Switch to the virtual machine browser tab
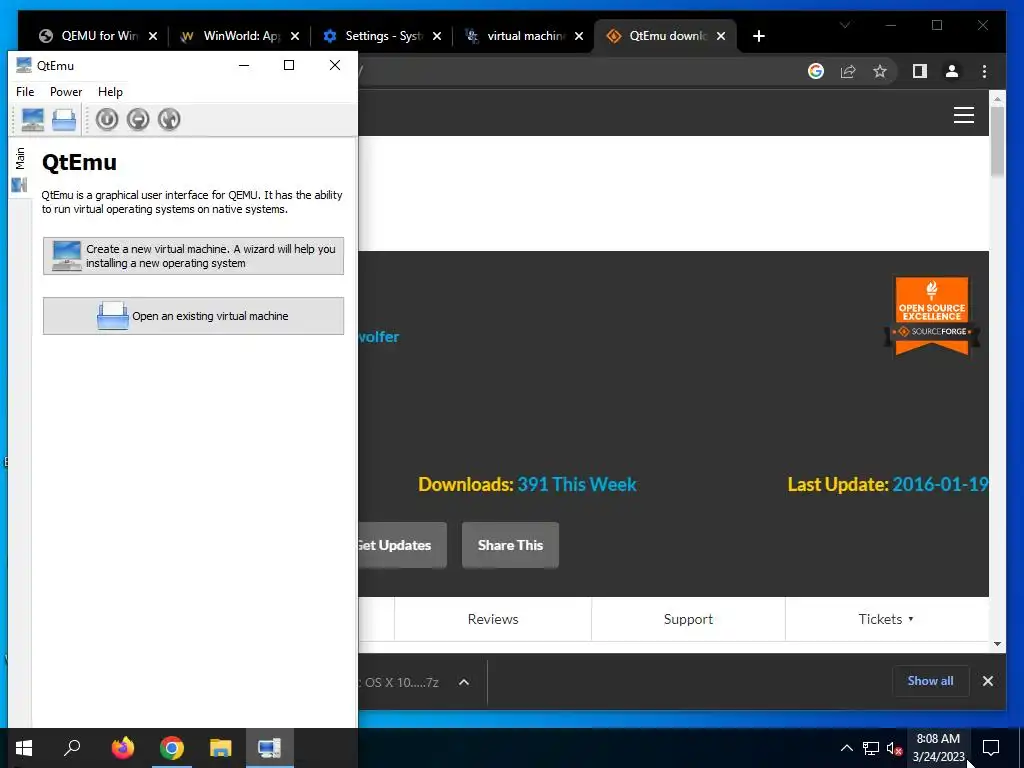Screen dimensions: 1024x768 [x=524, y=36]
